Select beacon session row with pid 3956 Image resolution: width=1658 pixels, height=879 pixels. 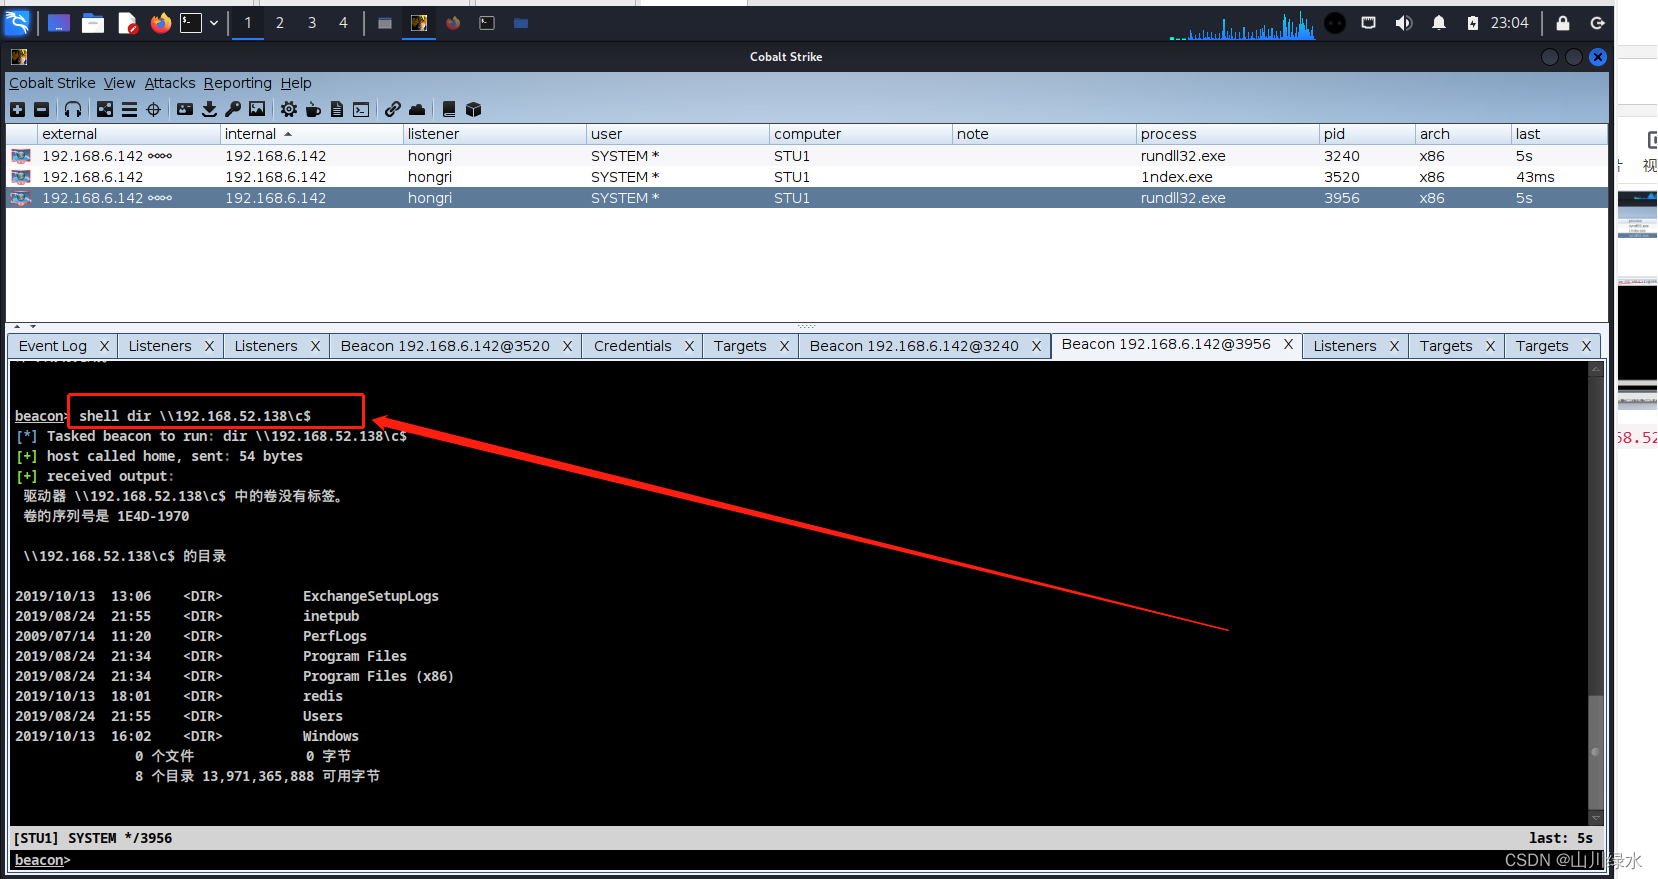click(806, 198)
